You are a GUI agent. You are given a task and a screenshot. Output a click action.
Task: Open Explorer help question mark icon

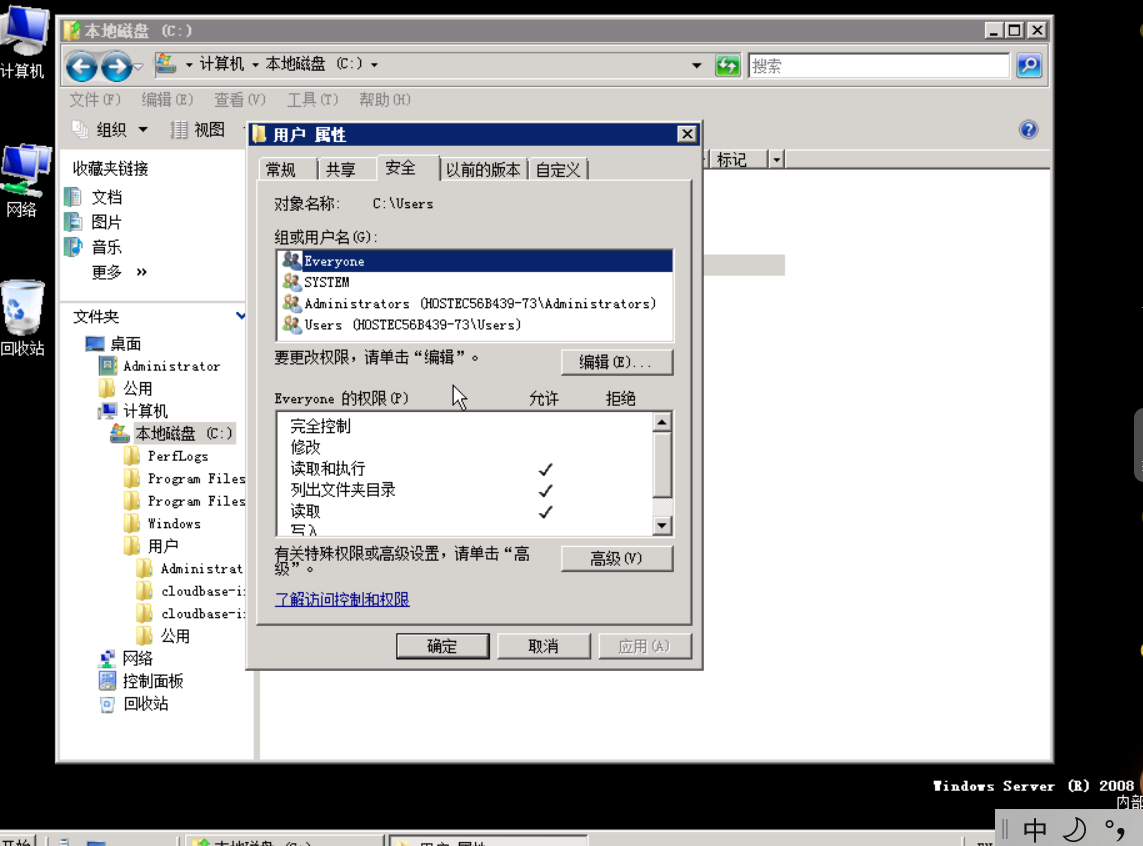(x=1028, y=130)
